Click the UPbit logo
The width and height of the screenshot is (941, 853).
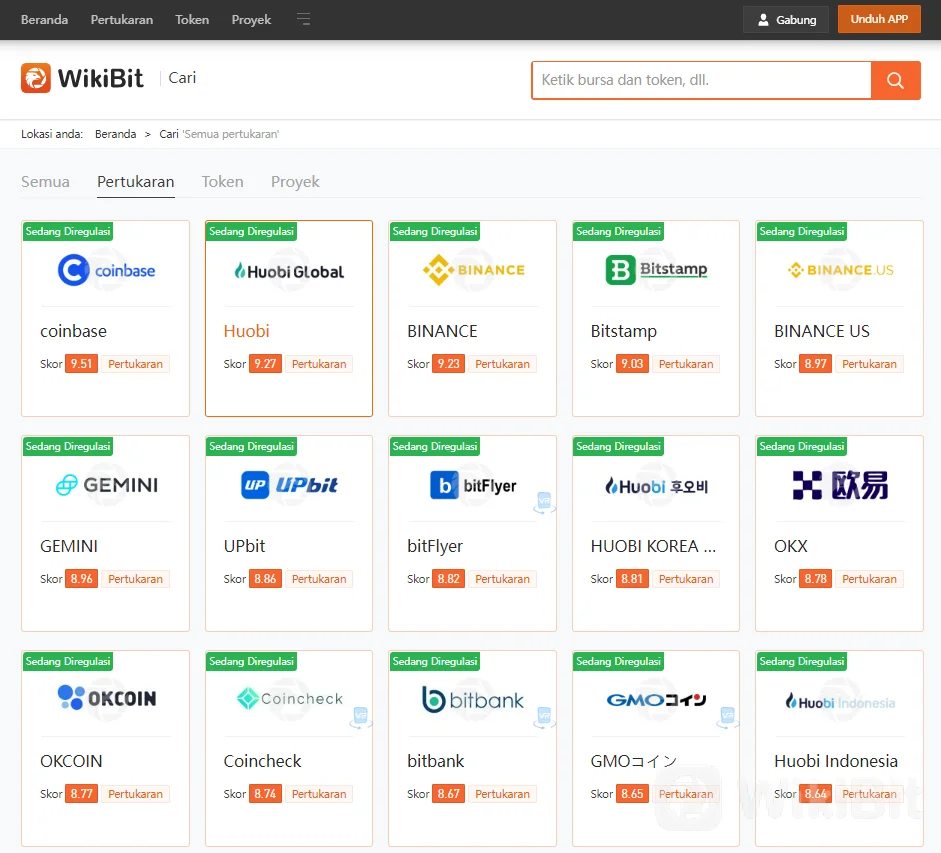pos(289,485)
